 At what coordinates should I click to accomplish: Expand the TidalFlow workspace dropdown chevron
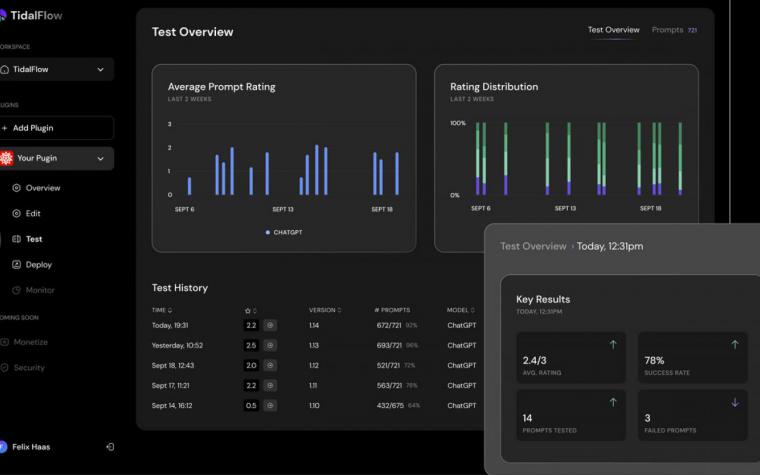click(x=100, y=69)
